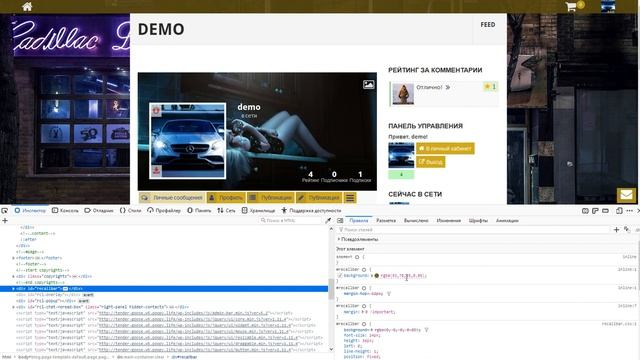Select the Разметка layout tab
640x360 pixels.
coord(386,220)
